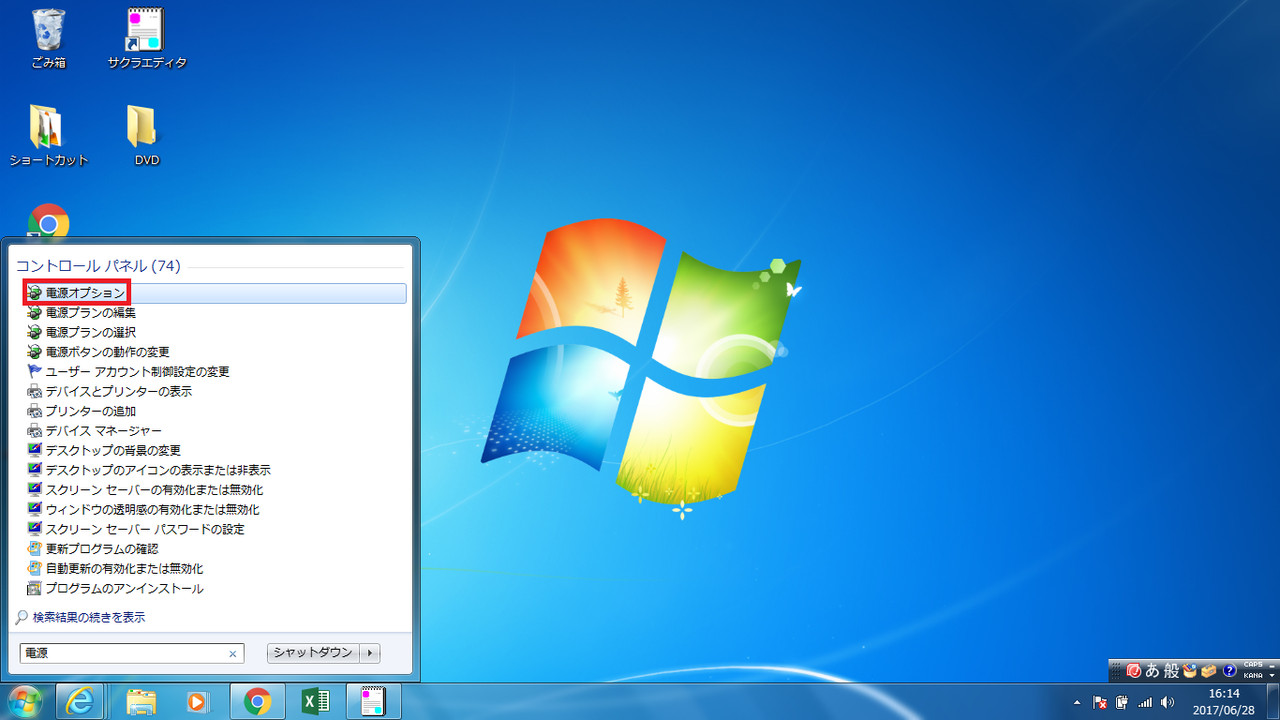Select the ショートカット folder on desktop
The width and height of the screenshot is (1280, 720).
point(48,136)
